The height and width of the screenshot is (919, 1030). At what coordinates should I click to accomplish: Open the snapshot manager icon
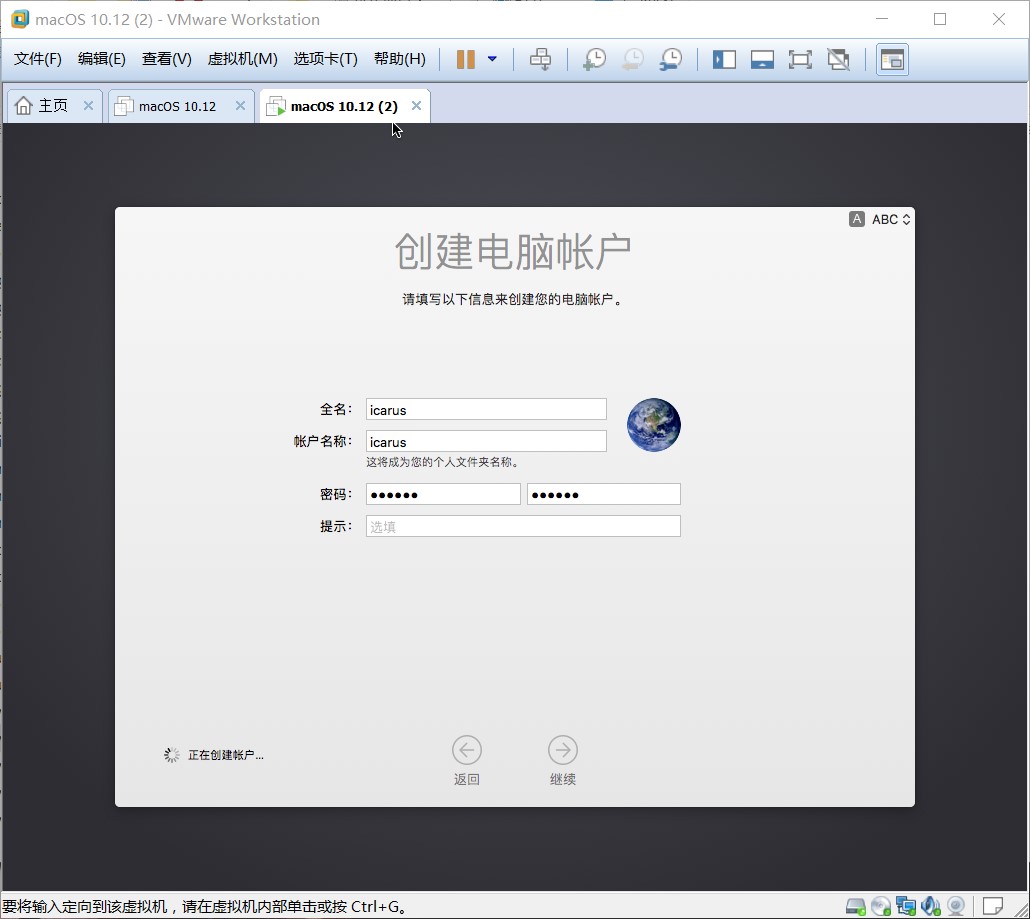[x=671, y=59]
